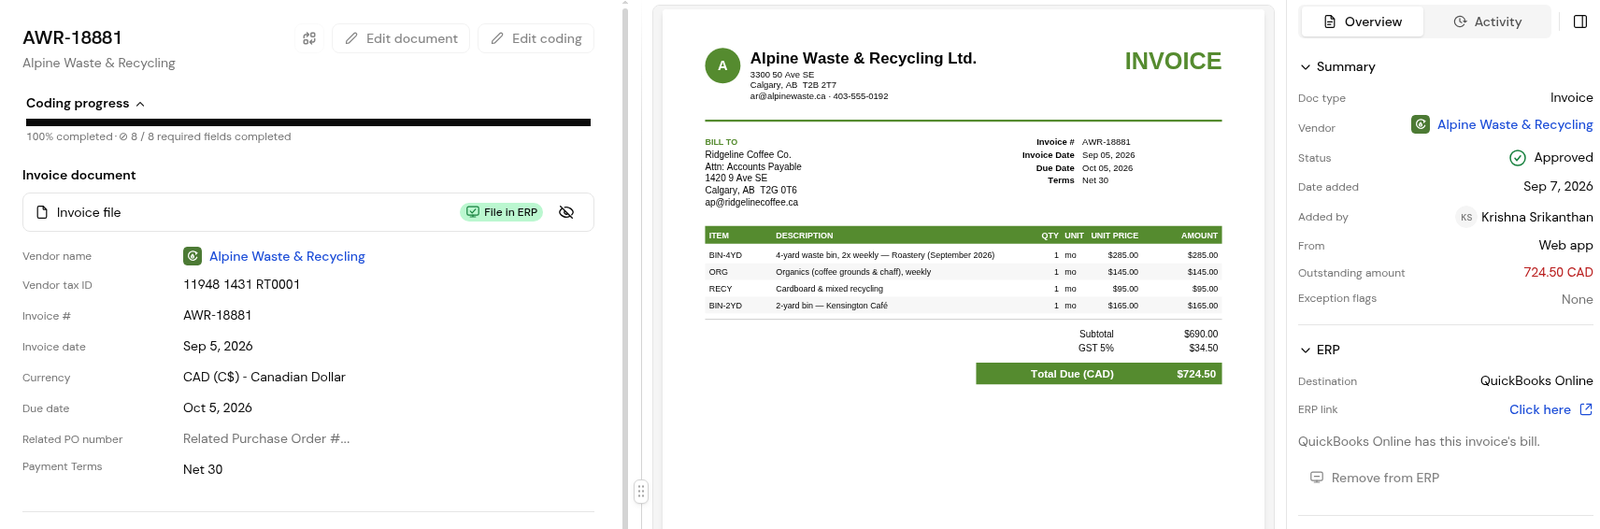The height and width of the screenshot is (529, 1600).
Task: Click the invoice date Sep 5, 2026
Action: tap(218, 346)
